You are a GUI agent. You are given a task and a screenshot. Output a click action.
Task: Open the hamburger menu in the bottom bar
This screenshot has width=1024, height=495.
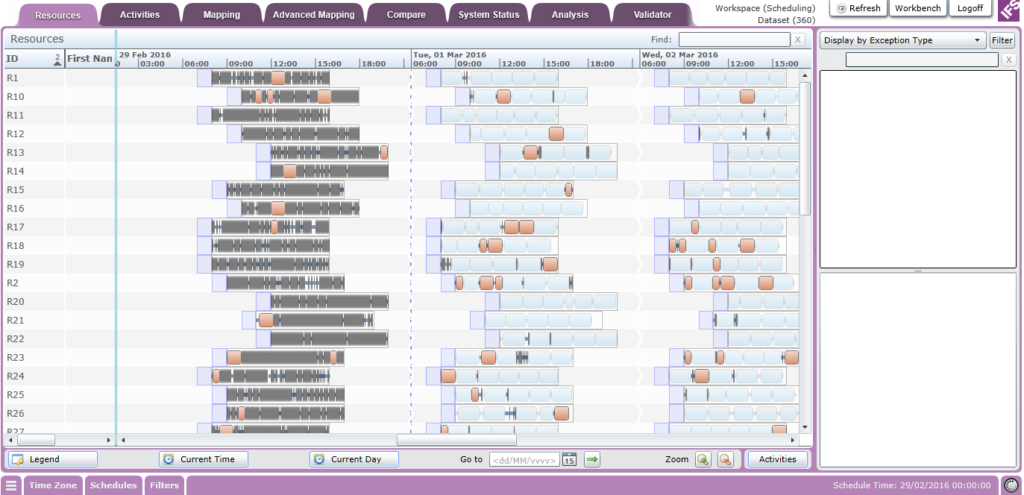pyautogui.click(x=12, y=485)
